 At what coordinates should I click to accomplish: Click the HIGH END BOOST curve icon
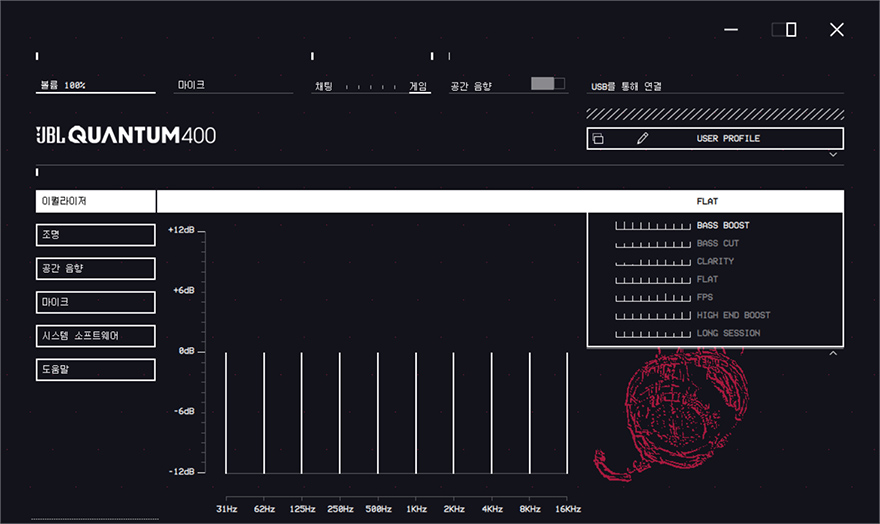tap(653, 315)
